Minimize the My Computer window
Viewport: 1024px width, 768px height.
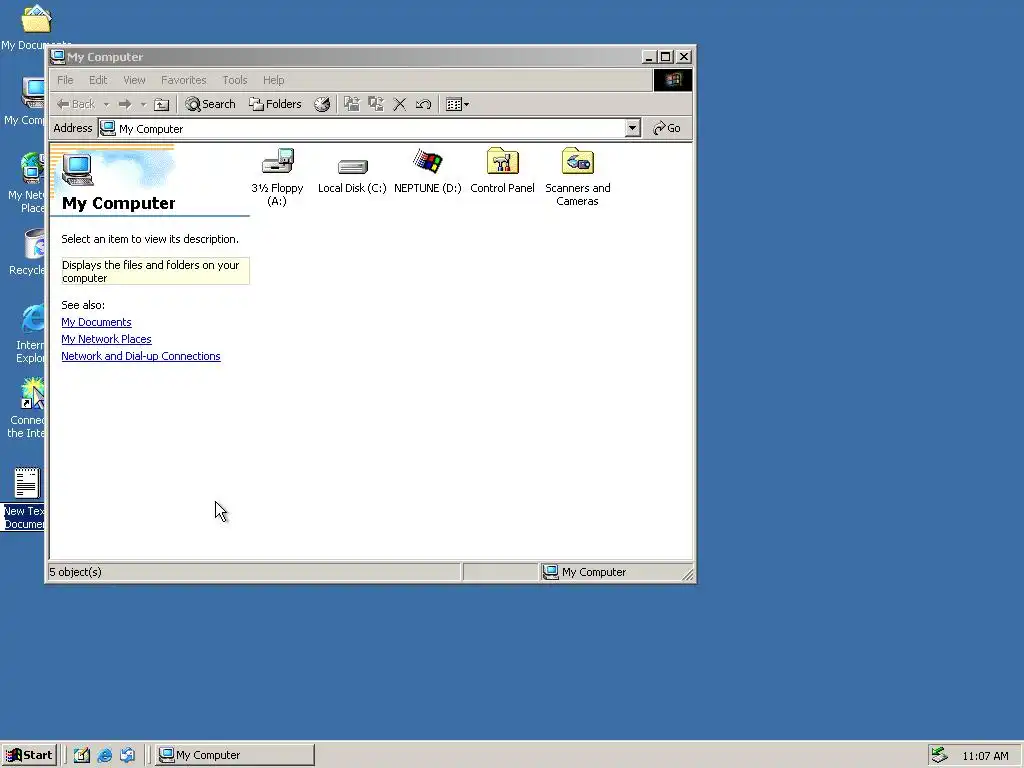coord(649,57)
